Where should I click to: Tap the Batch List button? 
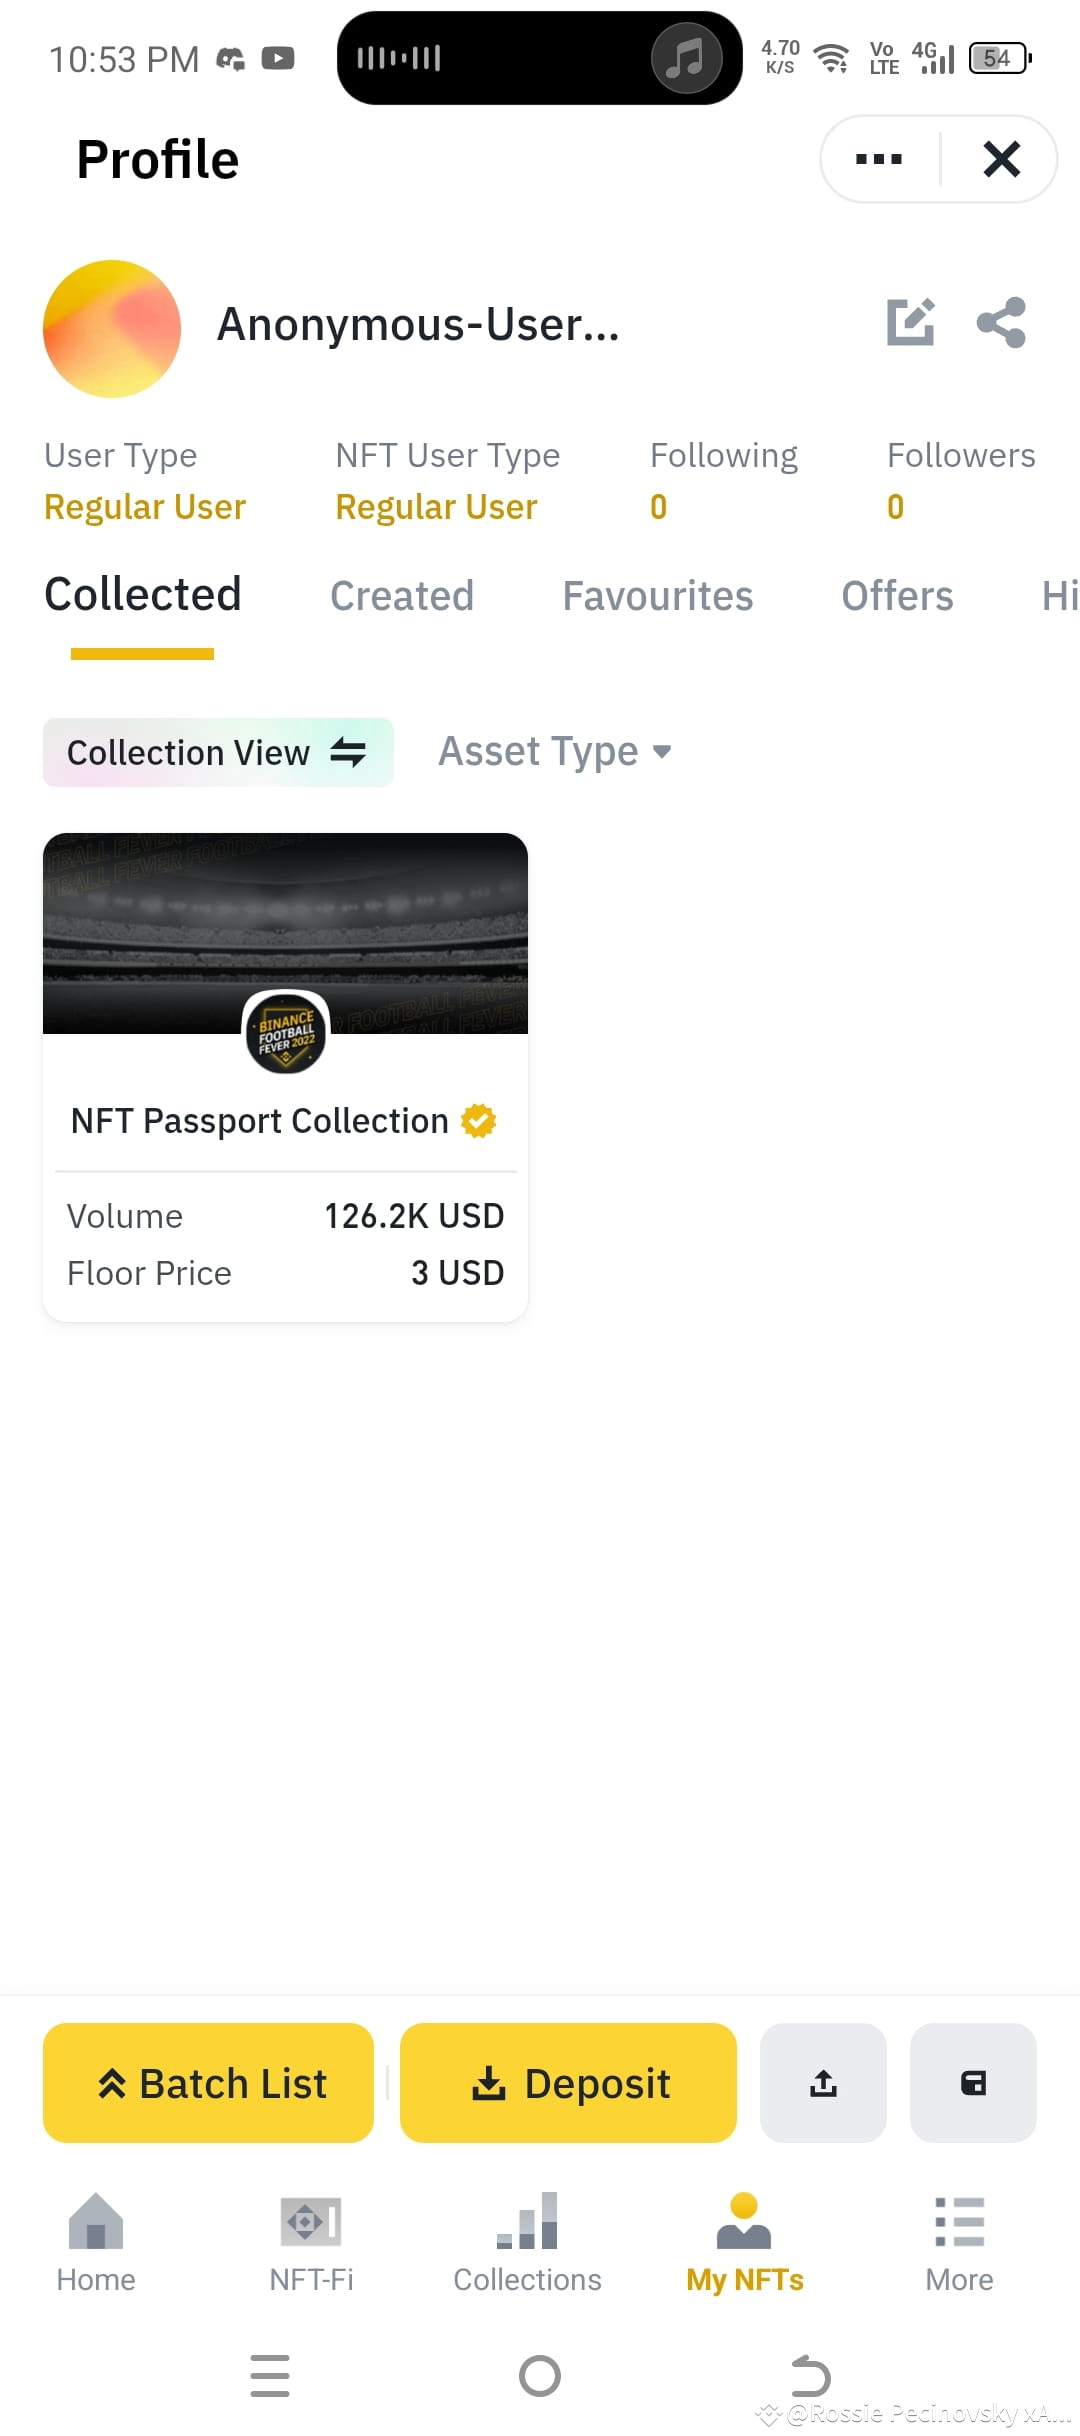tap(208, 2082)
